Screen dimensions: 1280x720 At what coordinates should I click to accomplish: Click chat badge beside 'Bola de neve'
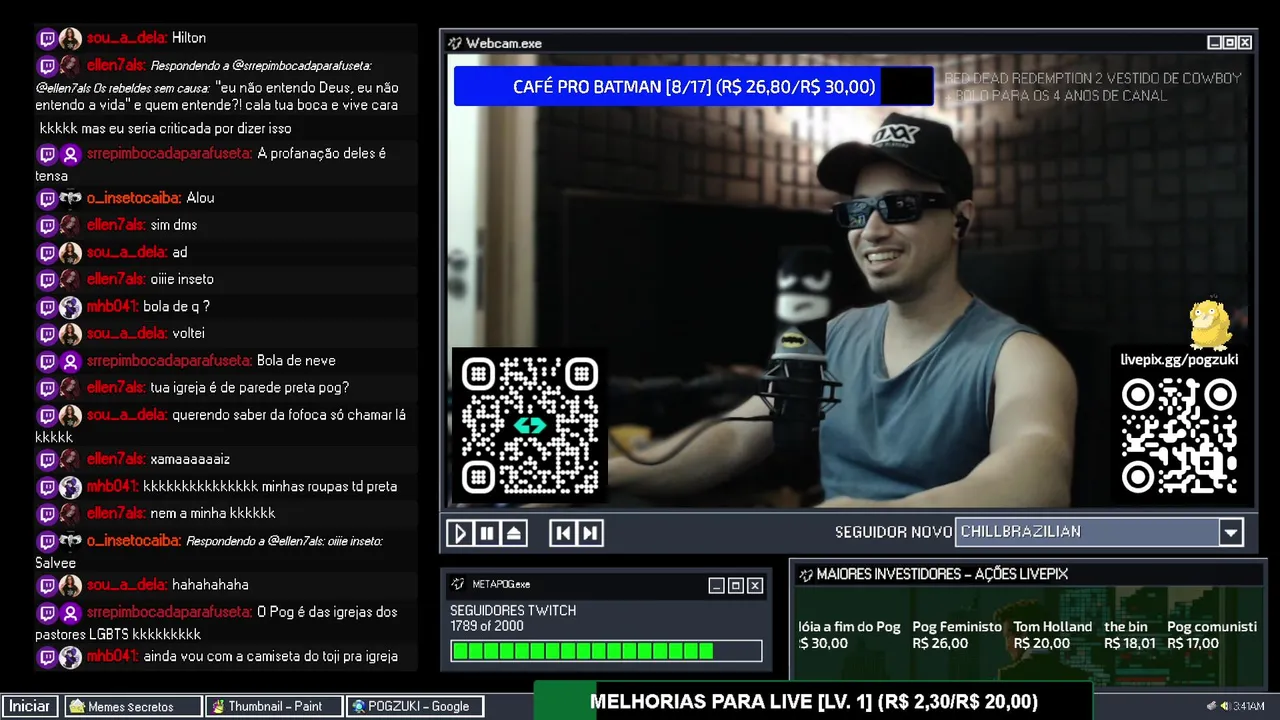pos(47,361)
